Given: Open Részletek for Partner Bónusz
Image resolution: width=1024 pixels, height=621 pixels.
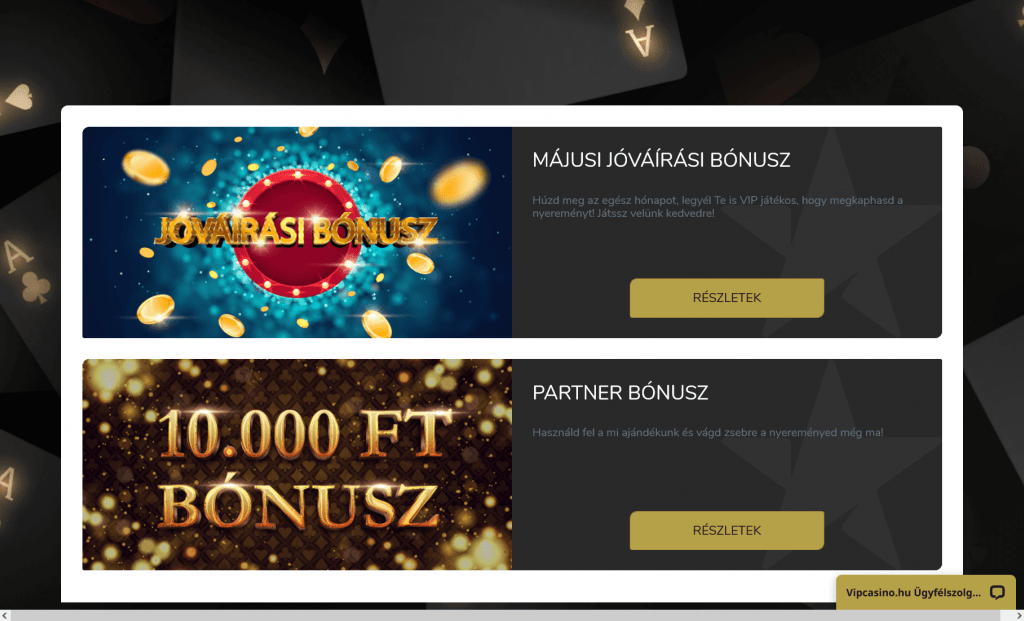Looking at the screenshot, I should pyautogui.click(x=726, y=530).
